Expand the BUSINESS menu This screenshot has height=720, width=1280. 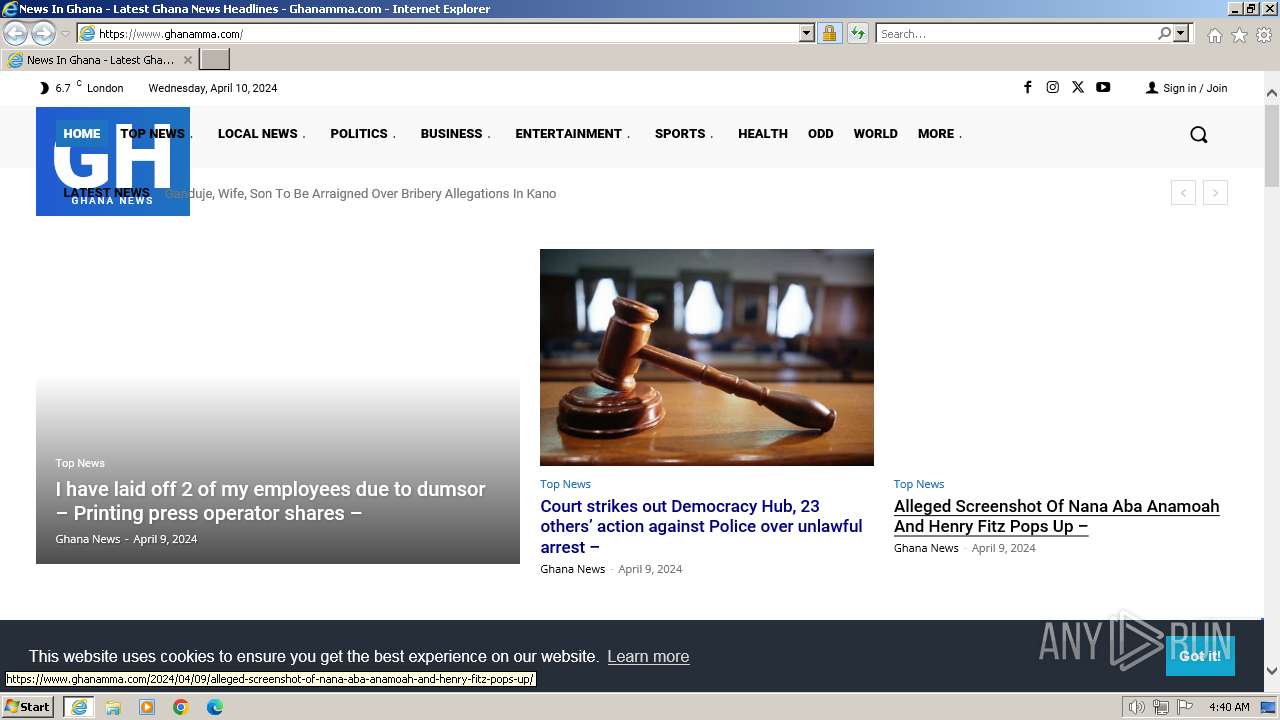pyautogui.click(x=455, y=133)
